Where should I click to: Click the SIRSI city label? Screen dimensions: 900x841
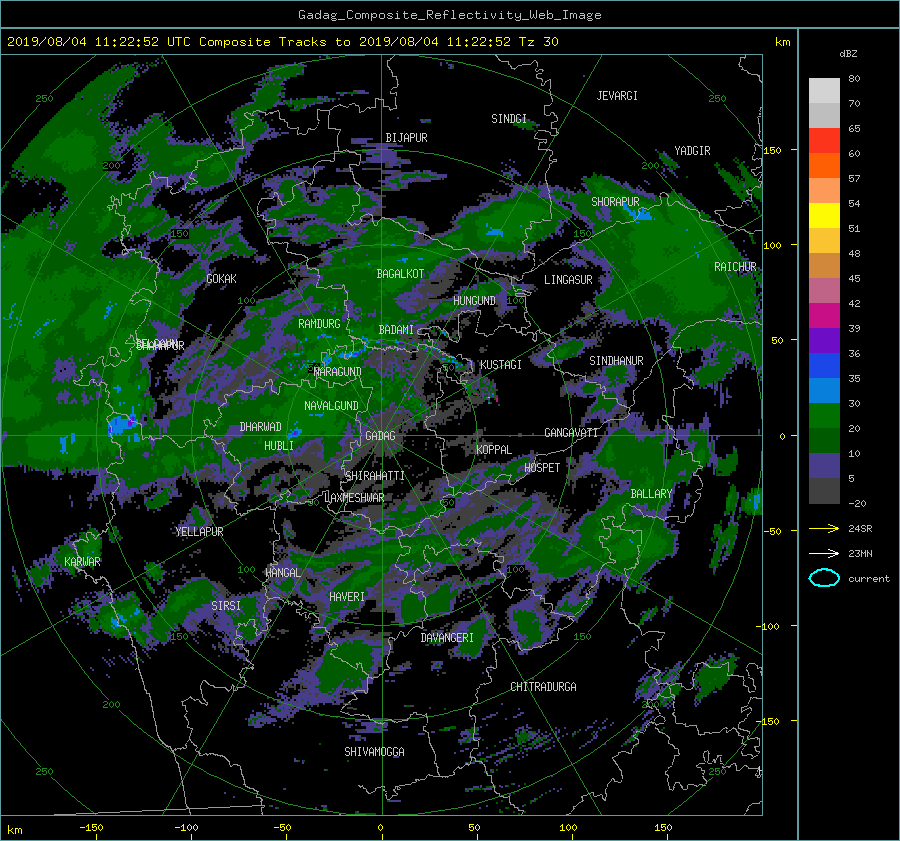tap(226, 606)
